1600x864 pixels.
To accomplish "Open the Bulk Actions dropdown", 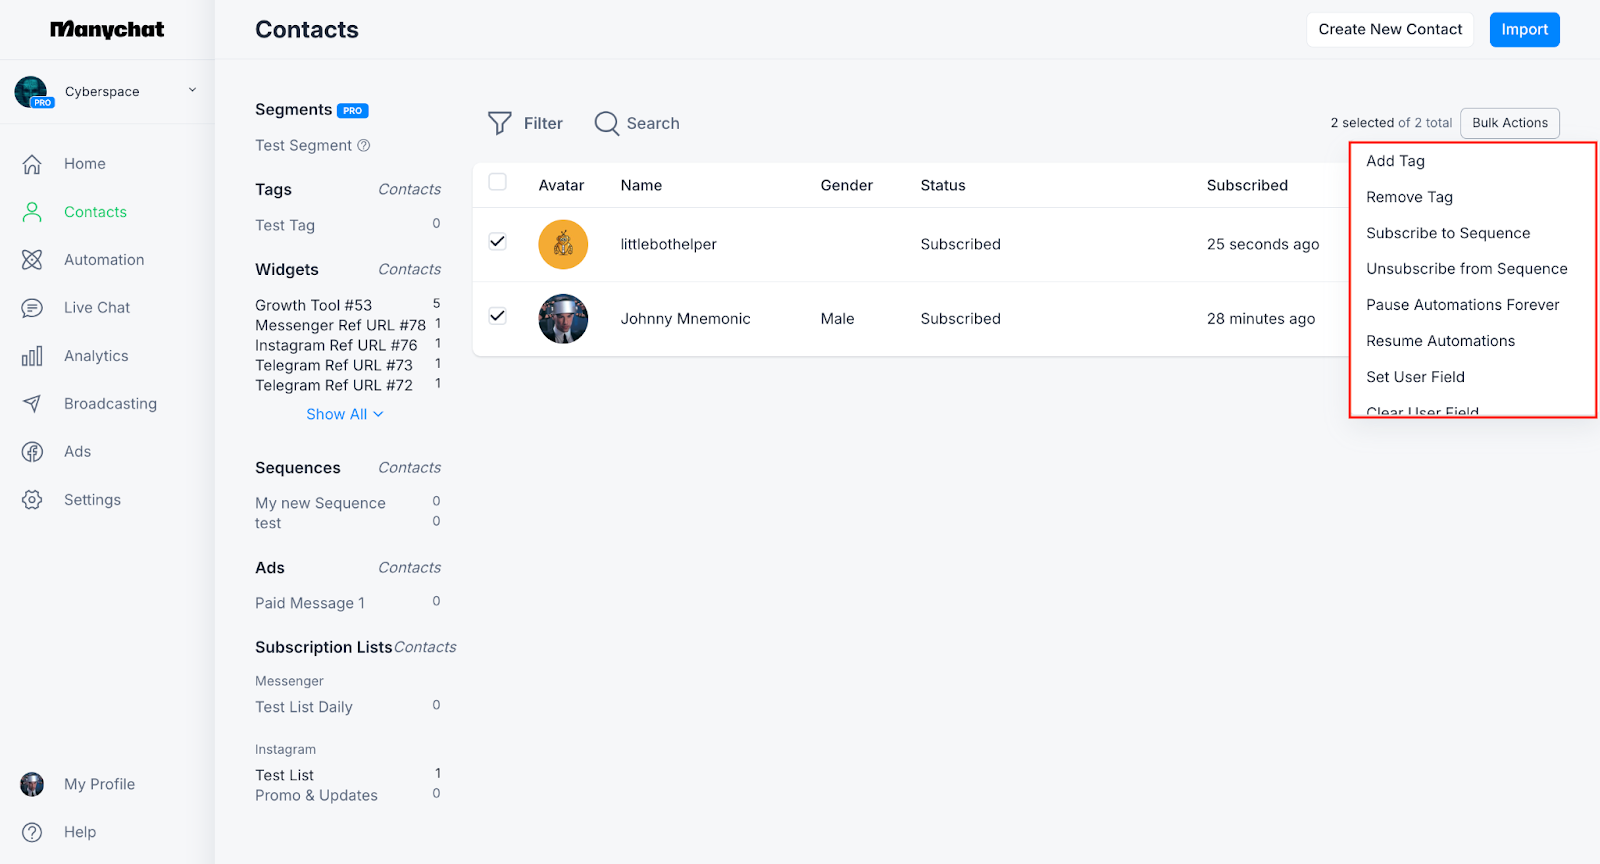I will click(1510, 123).
